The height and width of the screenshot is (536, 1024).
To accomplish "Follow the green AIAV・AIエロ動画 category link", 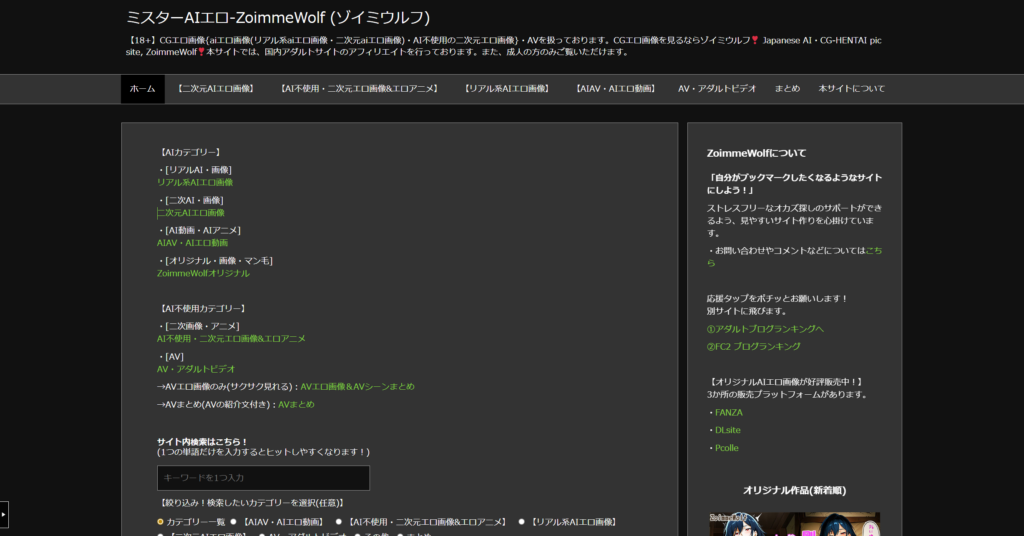I will tap(192, 243).
